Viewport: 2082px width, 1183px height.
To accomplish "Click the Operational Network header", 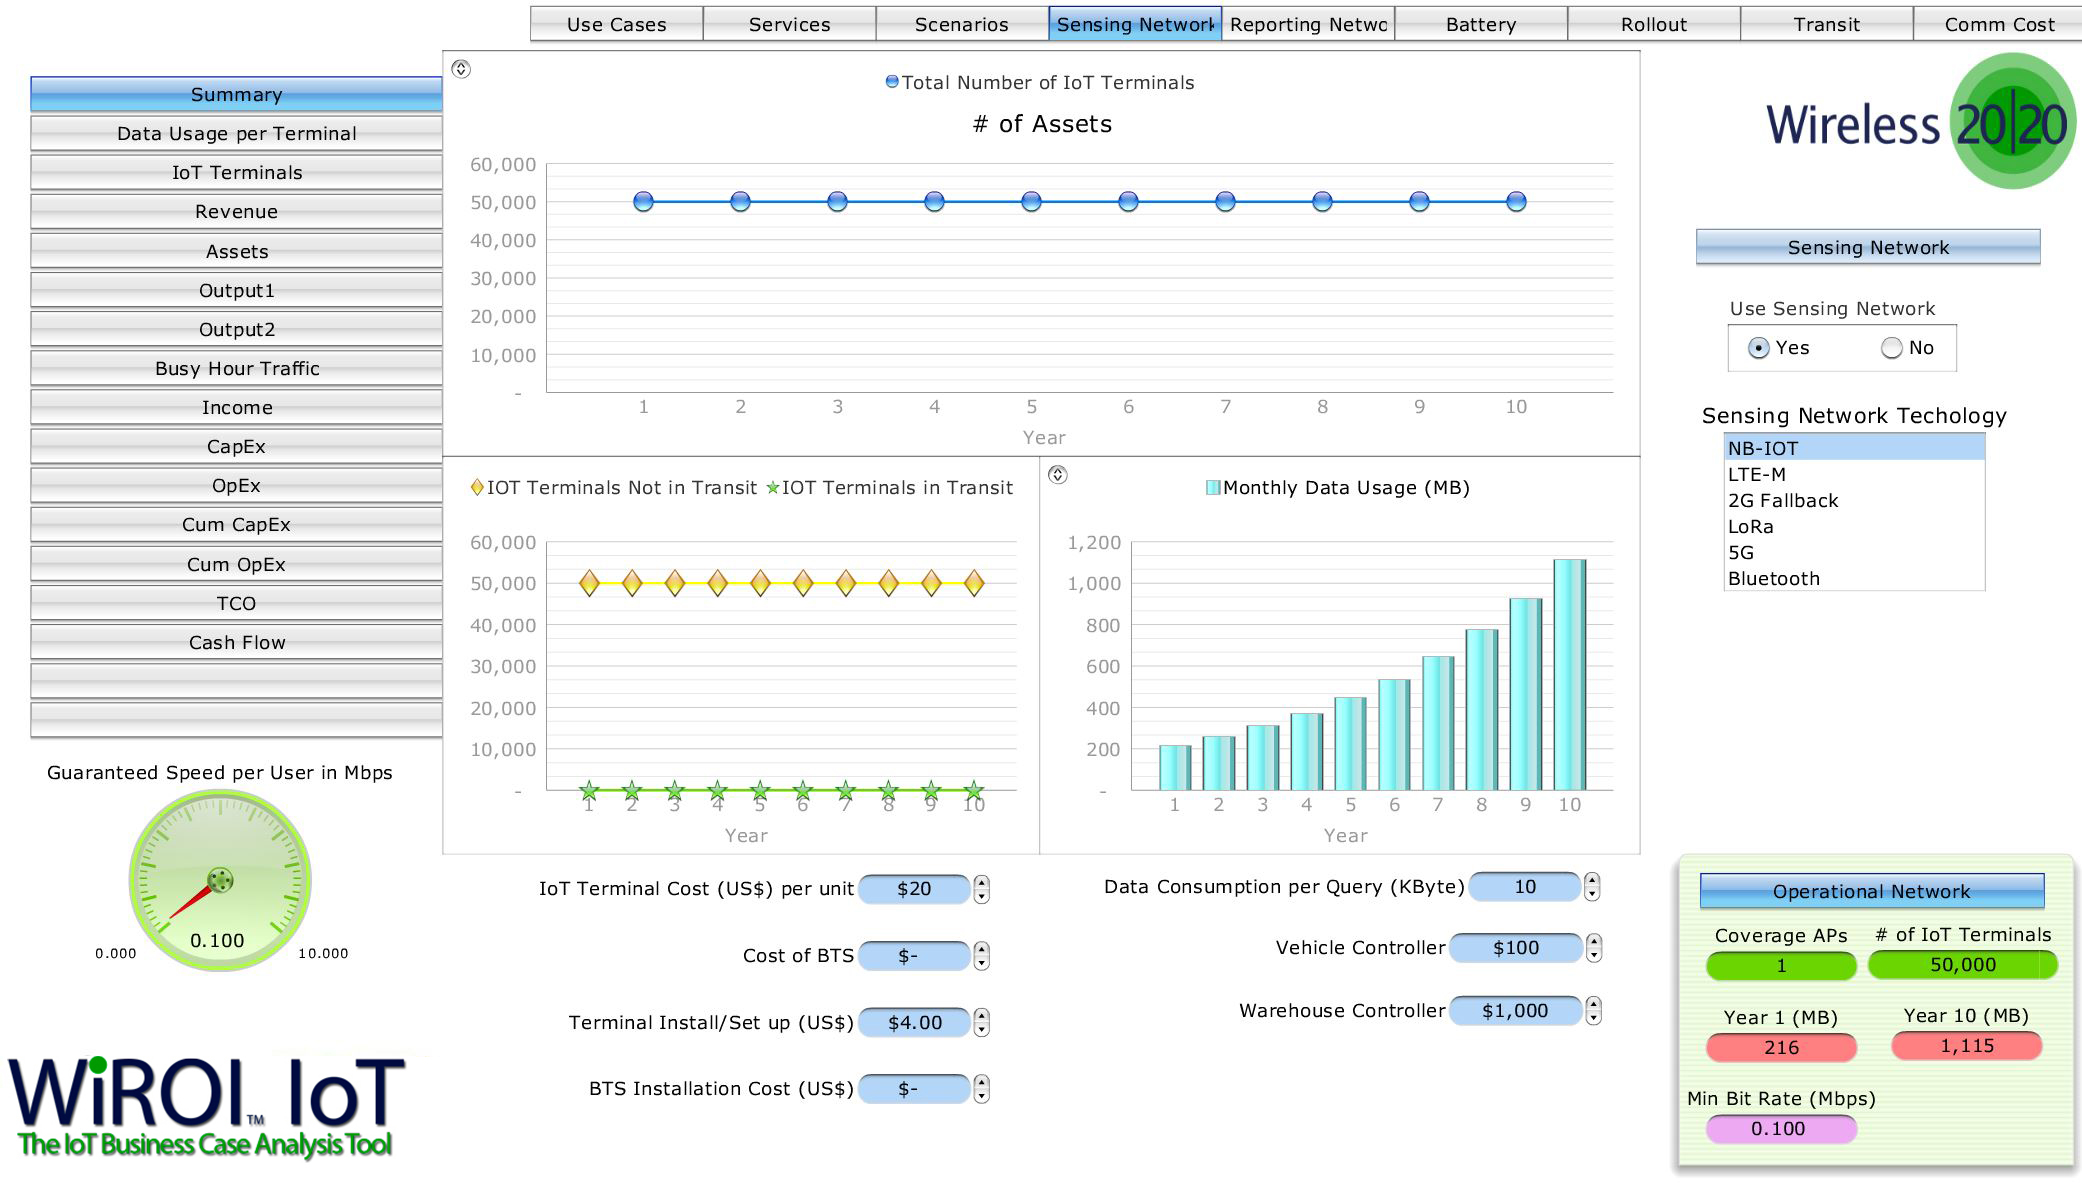I will [x=1872, y=891].
